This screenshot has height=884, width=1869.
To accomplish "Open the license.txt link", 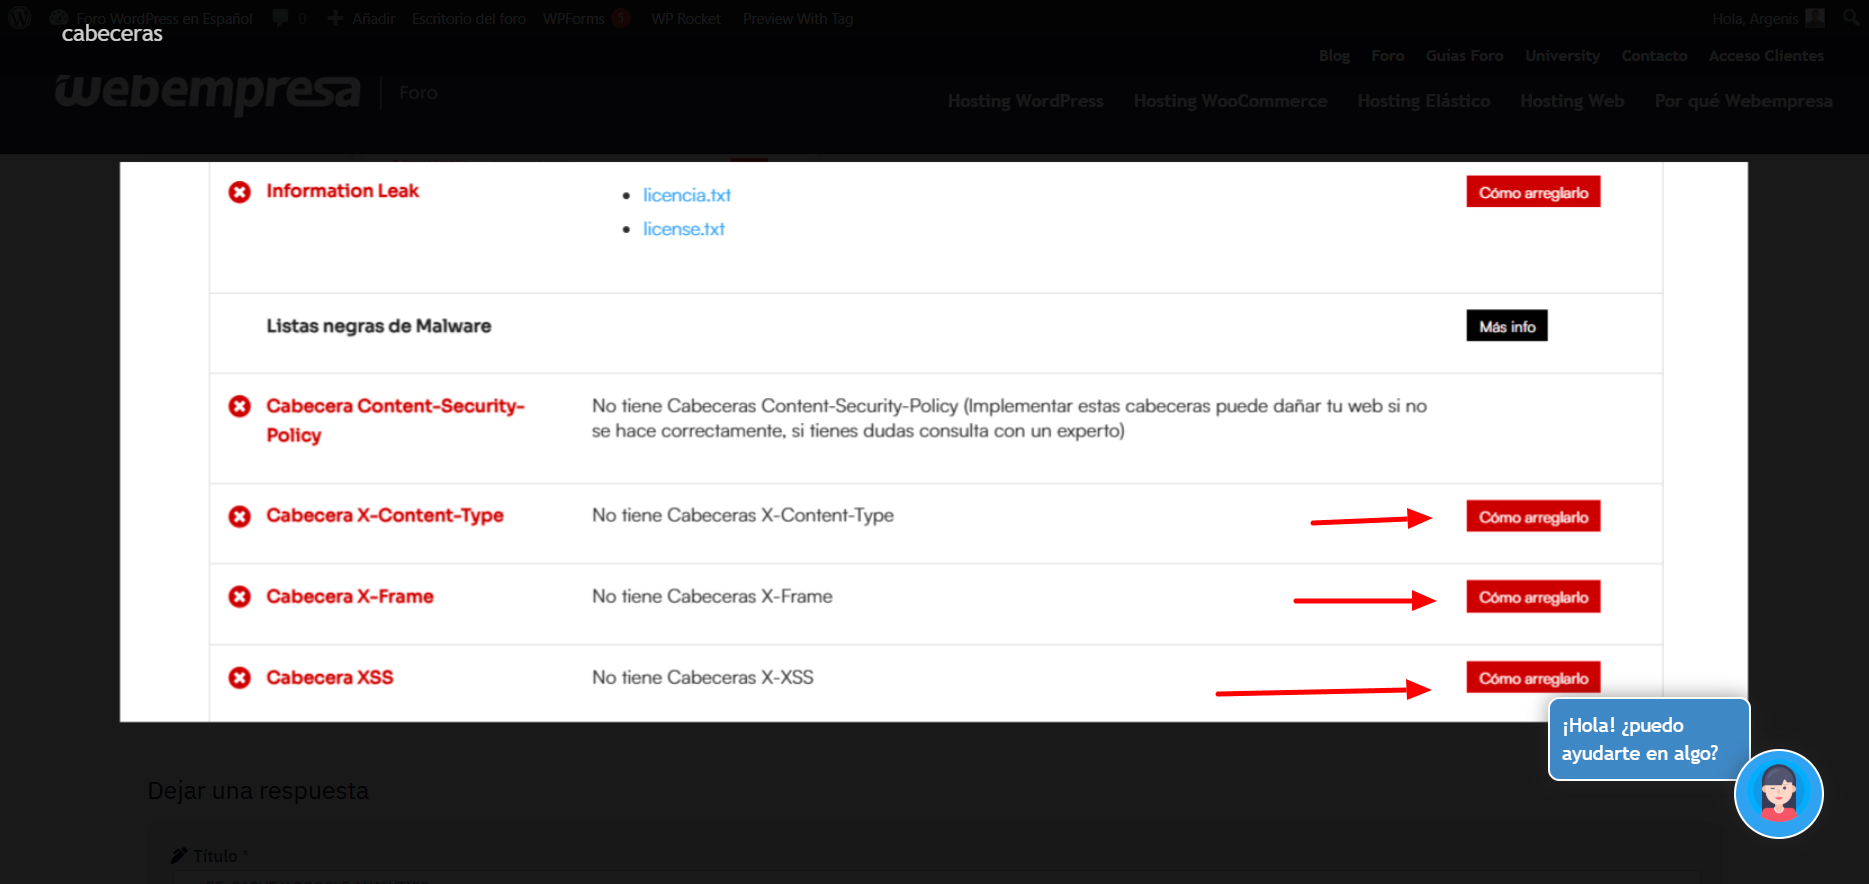I will 683,229.
